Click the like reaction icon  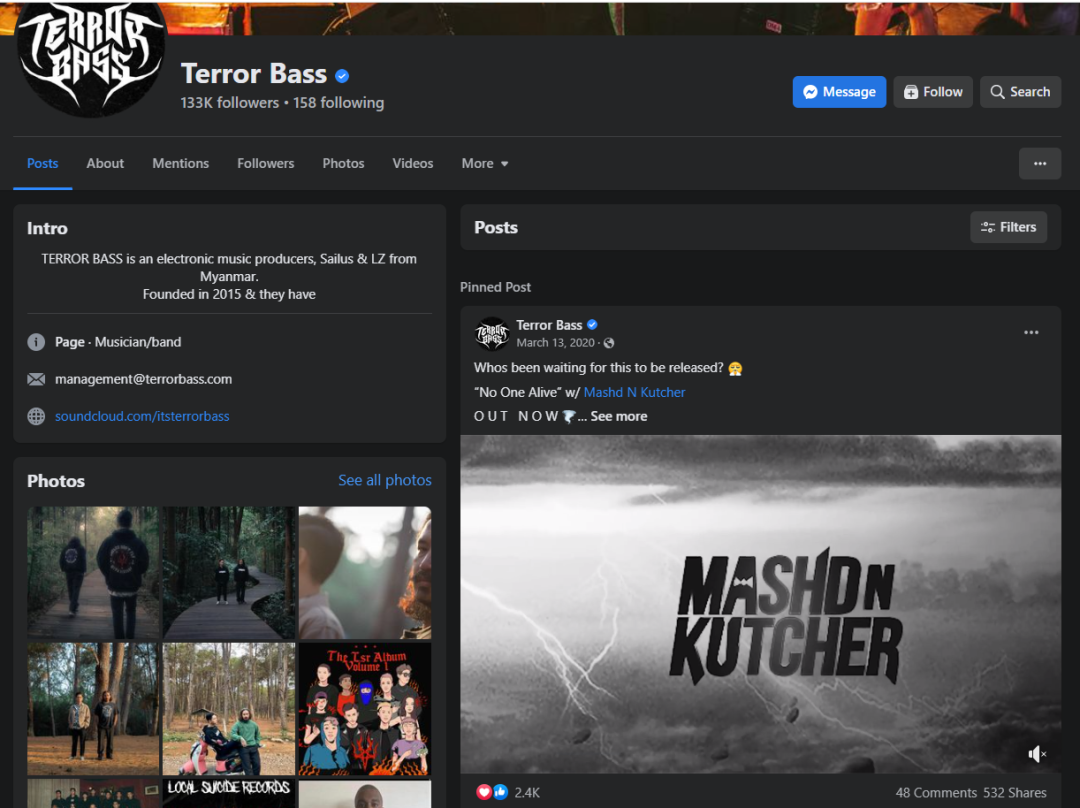(x=500, y=792)
